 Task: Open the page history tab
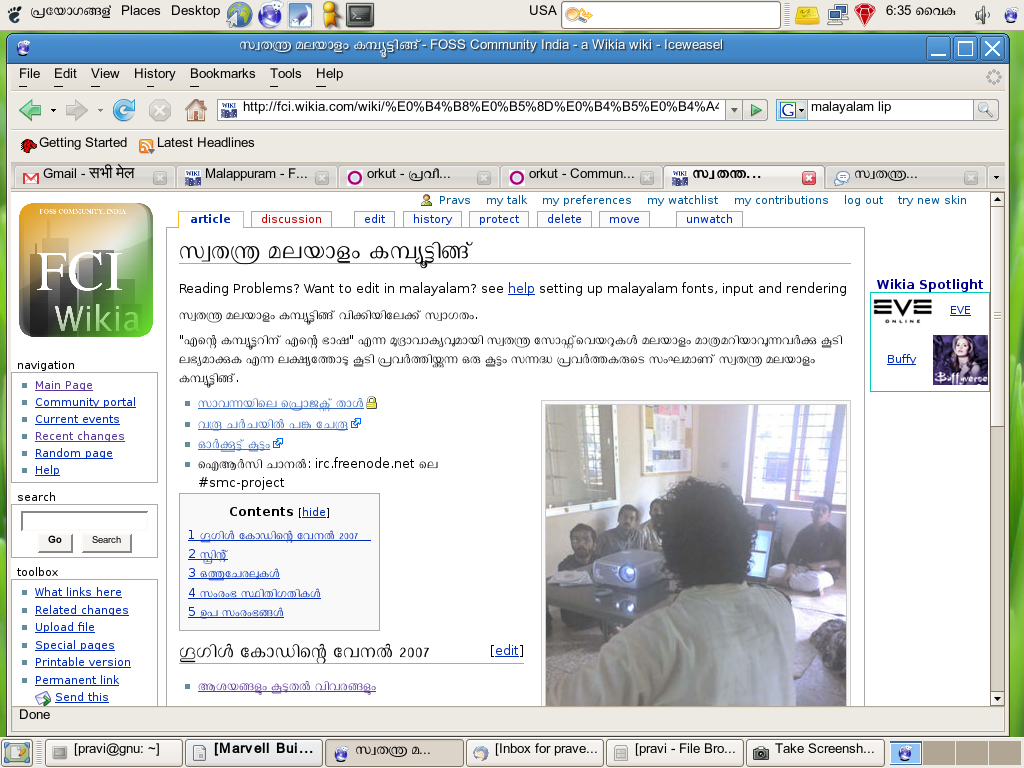click(x=432, y=219)
